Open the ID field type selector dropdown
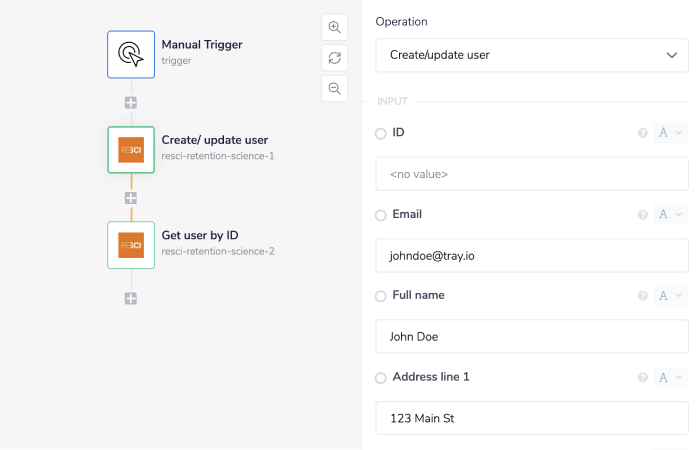Screen dimensions: 700x450 pos(670,133)
